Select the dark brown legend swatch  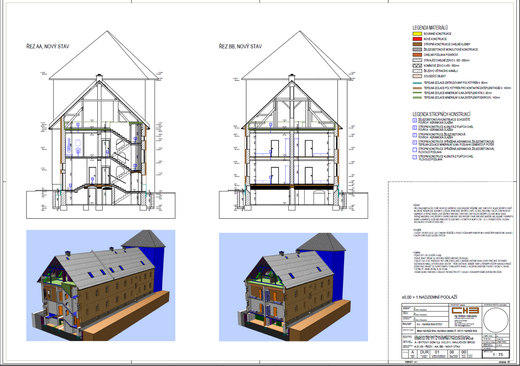coord(417,44)
